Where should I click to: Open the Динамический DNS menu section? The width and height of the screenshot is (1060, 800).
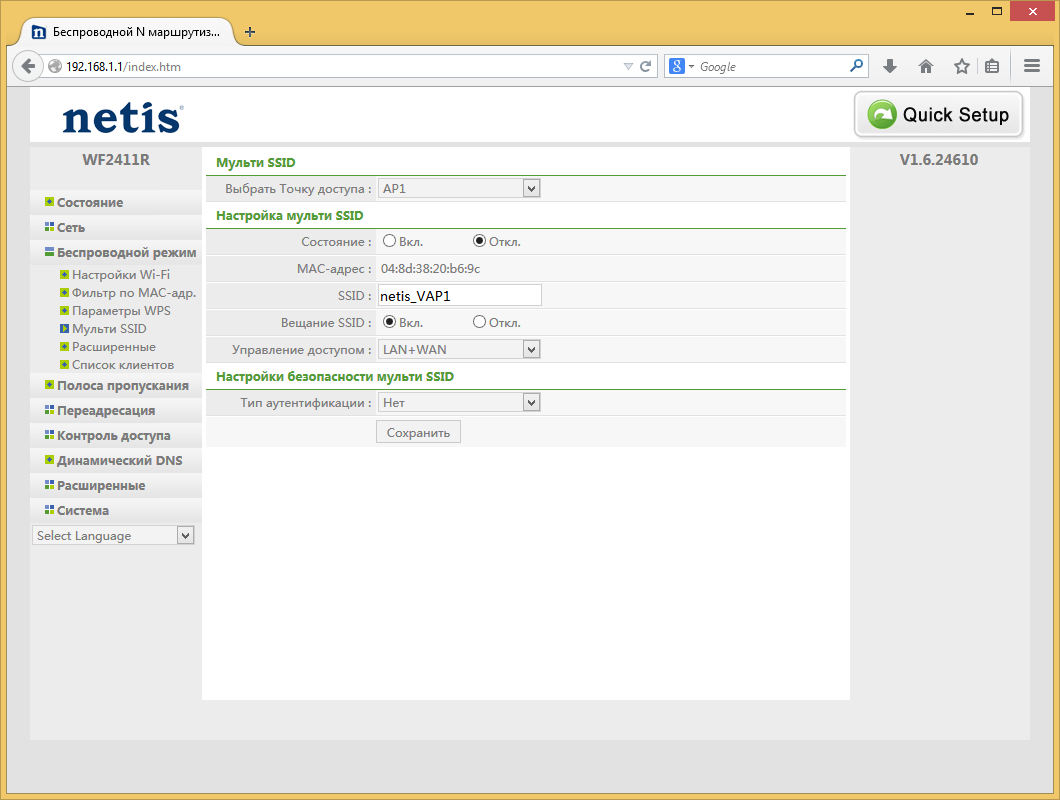pos(120,461)
